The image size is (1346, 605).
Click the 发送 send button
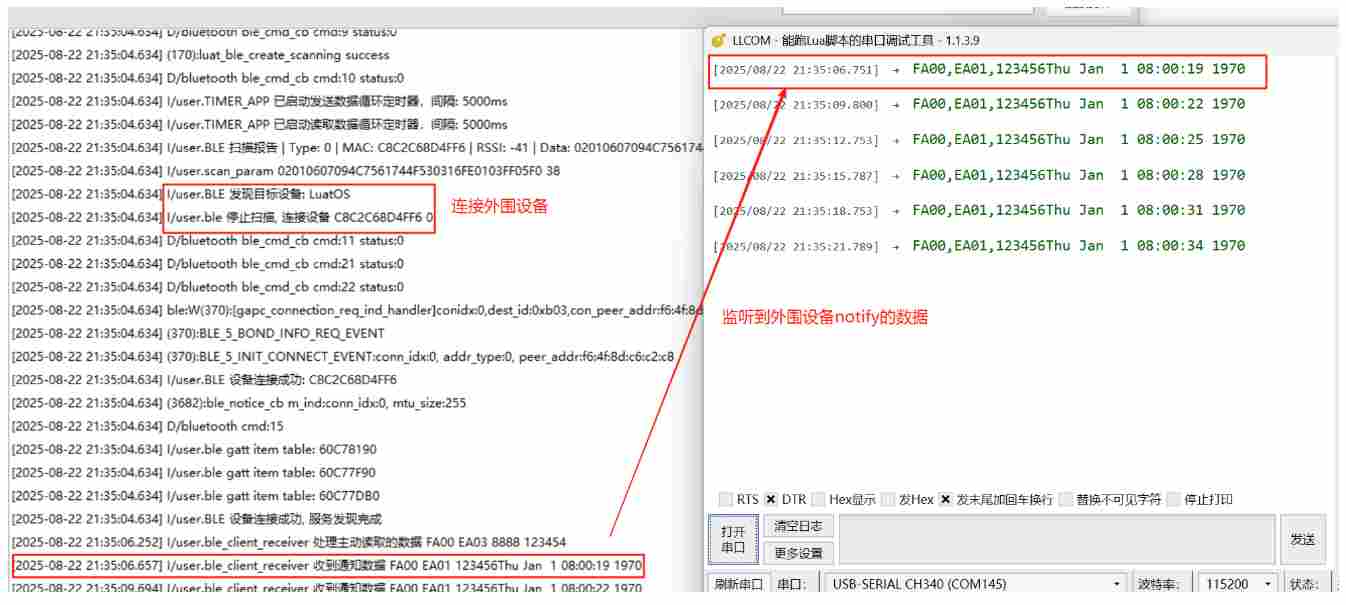tap(1302, 539)
